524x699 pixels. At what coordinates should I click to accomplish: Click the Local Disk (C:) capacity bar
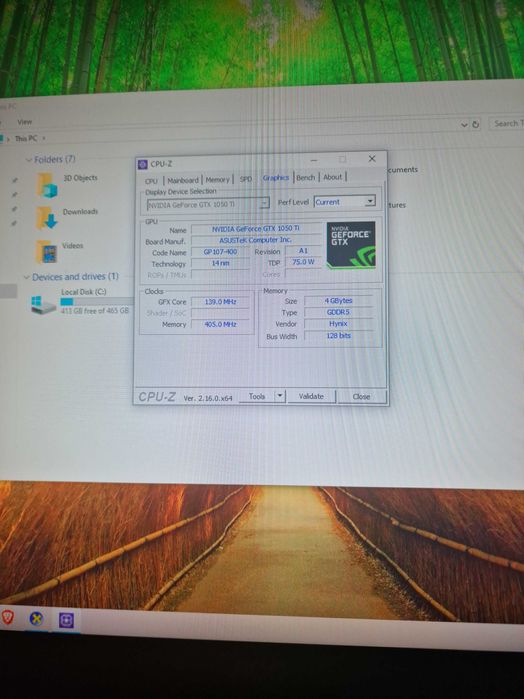point(95,301)
